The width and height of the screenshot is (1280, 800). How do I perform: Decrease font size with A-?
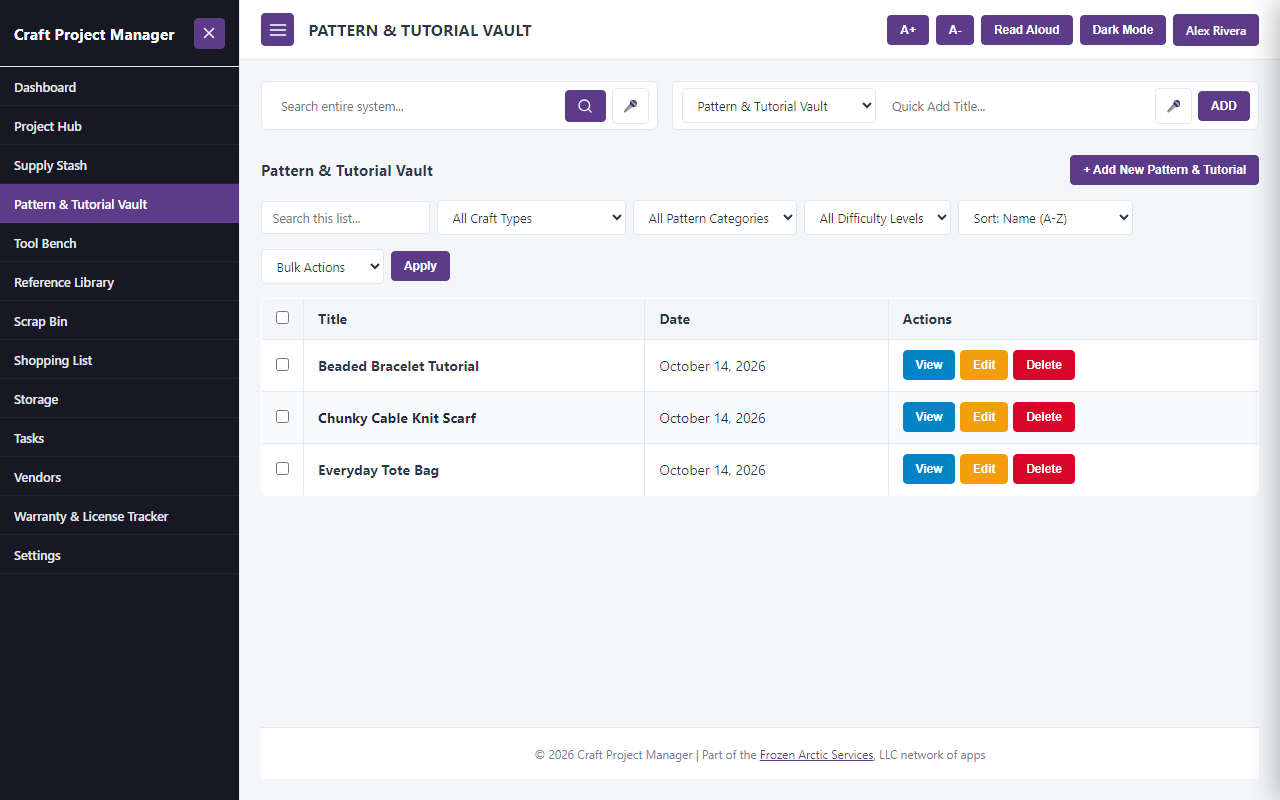pos(955,30)
